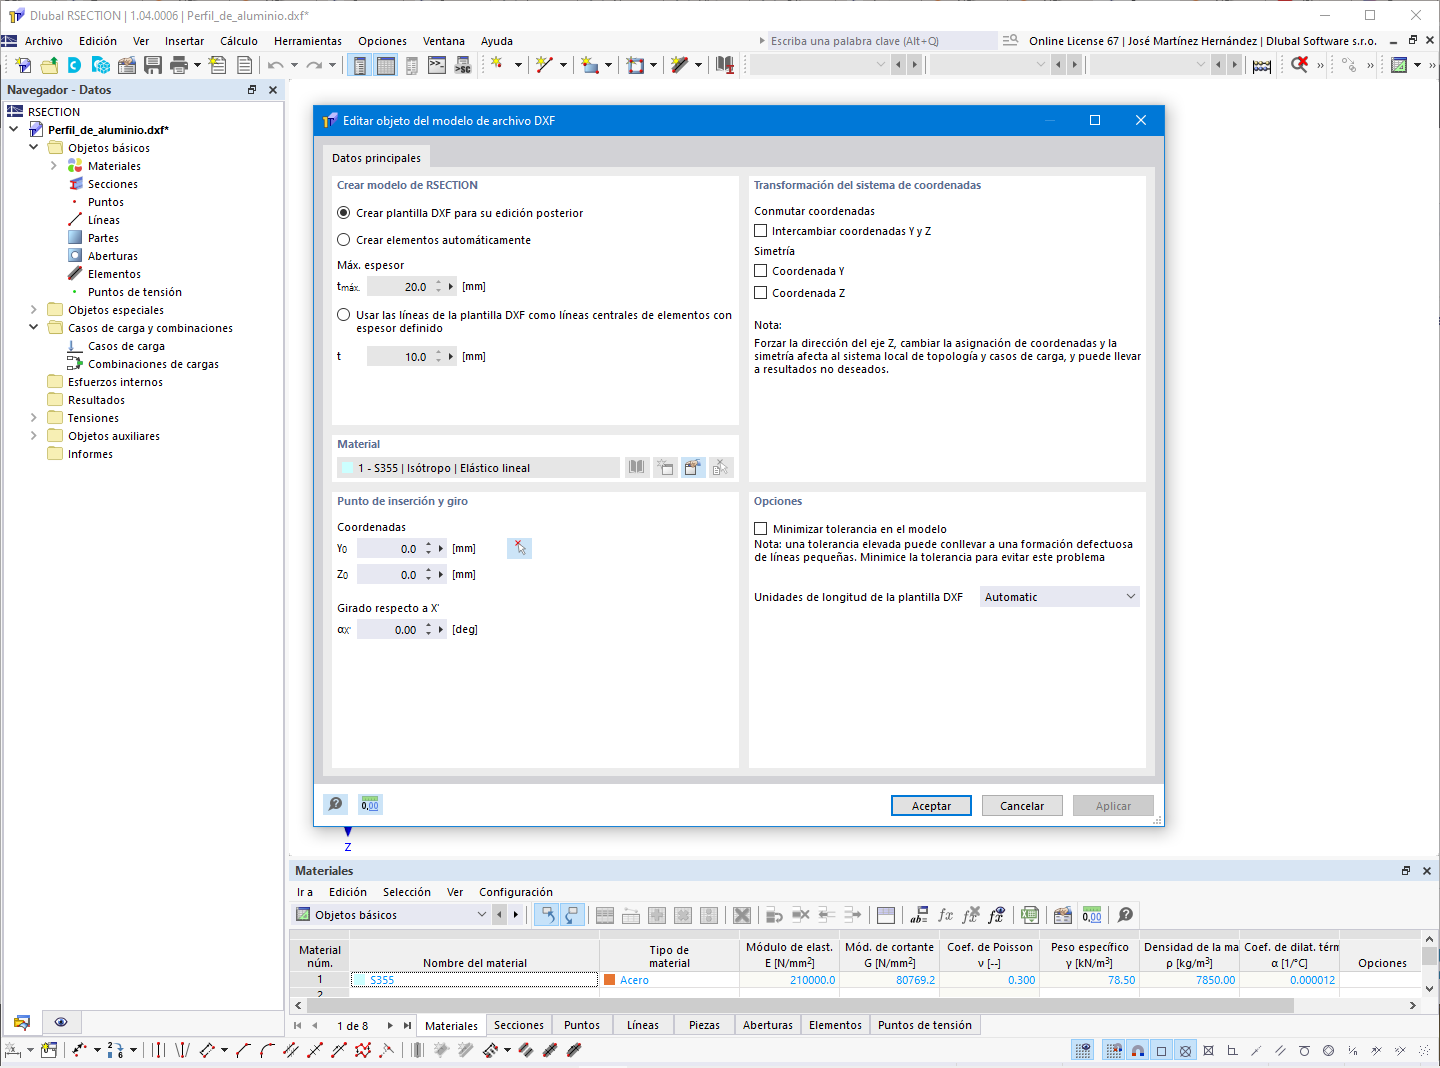Screen dimensions: 1440x1068
Task: Open the 'Herramientas' menu
Action: pyautogui.click(x=308, y=41)
